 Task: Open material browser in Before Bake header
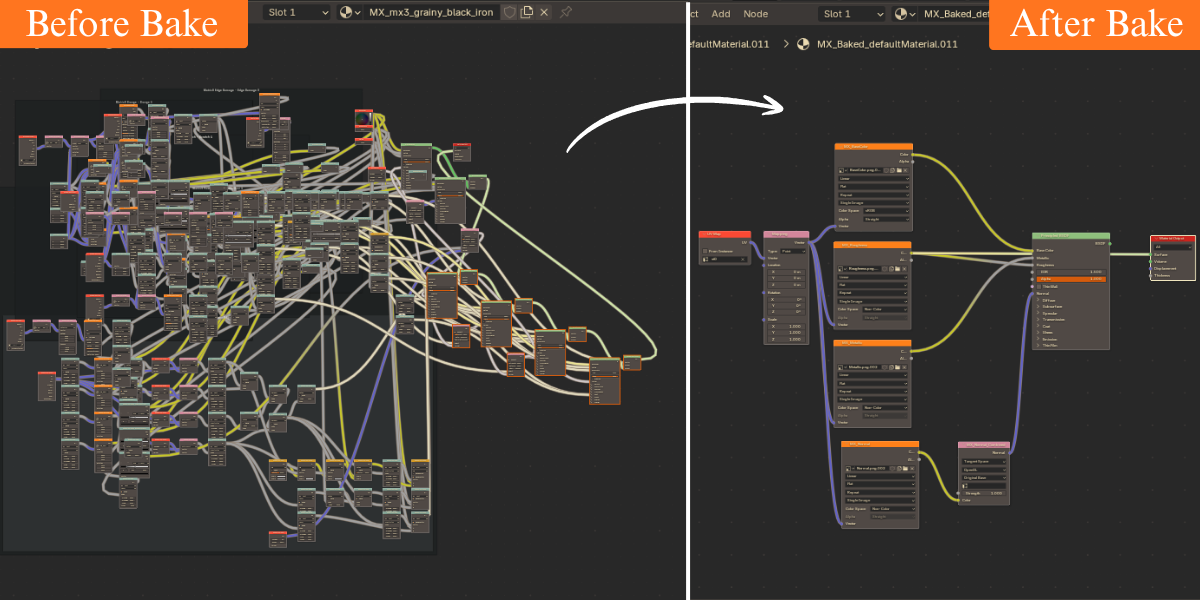click(350, 12)
